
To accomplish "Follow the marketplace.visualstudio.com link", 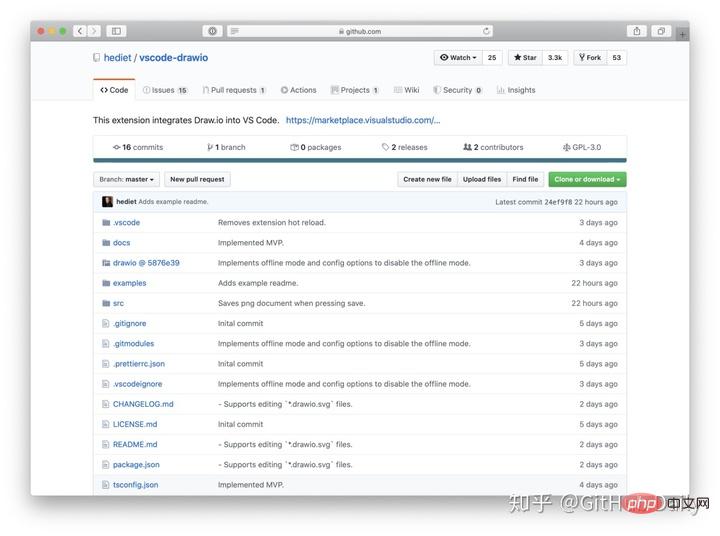I will click(x=363, y=120).
